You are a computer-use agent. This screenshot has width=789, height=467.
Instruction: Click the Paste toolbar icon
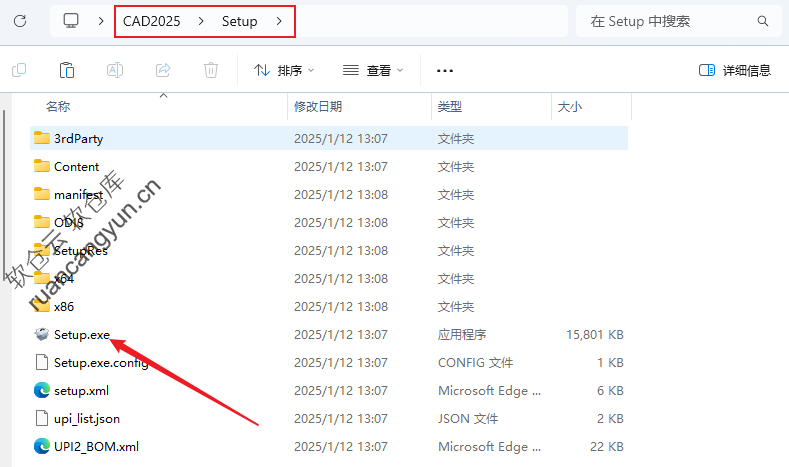point(67,70)
